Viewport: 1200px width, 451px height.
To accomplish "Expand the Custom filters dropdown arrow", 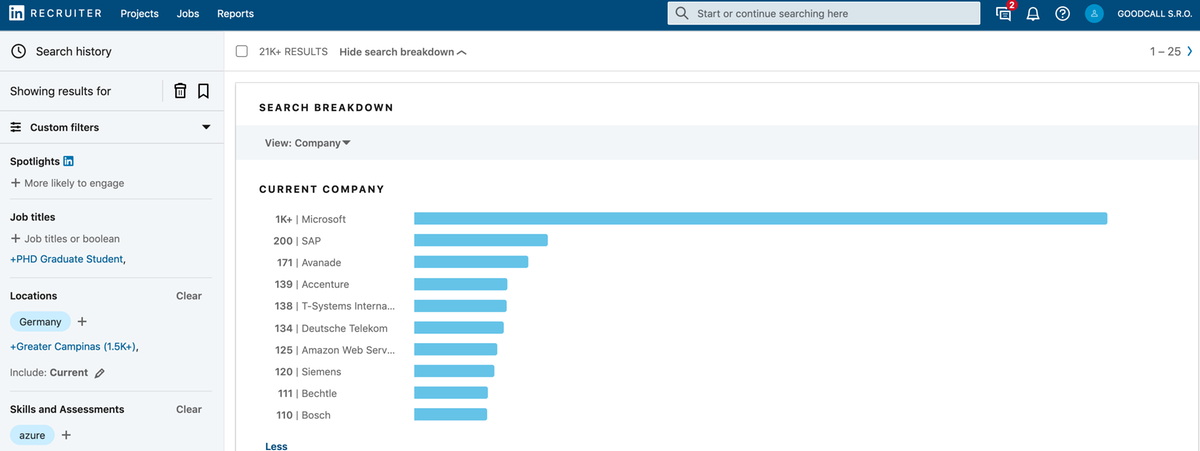I will [x=206, y=127].
